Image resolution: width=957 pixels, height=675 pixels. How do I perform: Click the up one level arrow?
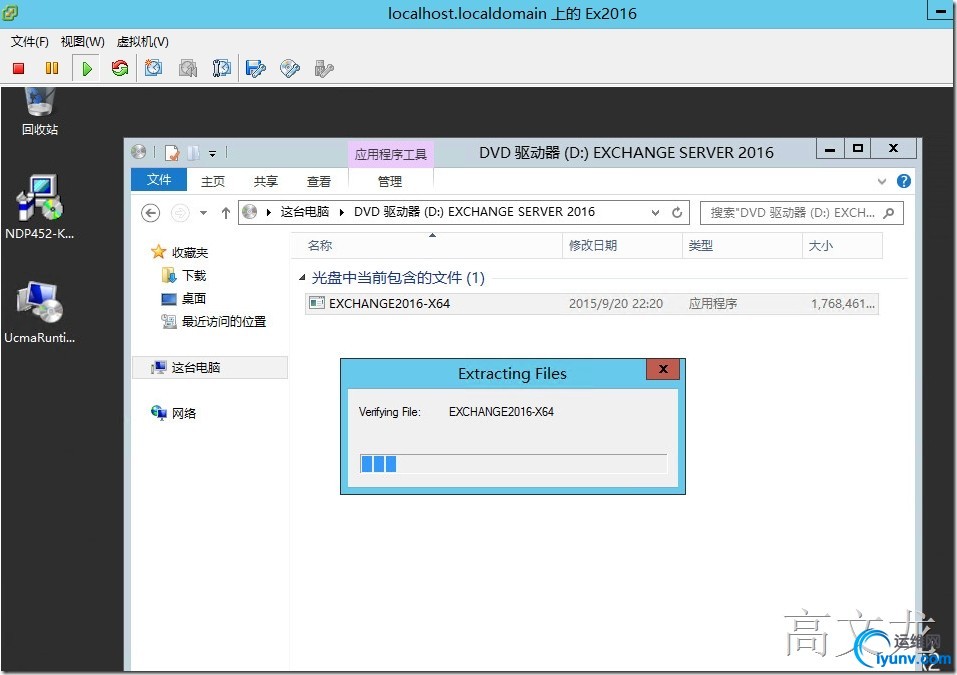pos(226,213)
